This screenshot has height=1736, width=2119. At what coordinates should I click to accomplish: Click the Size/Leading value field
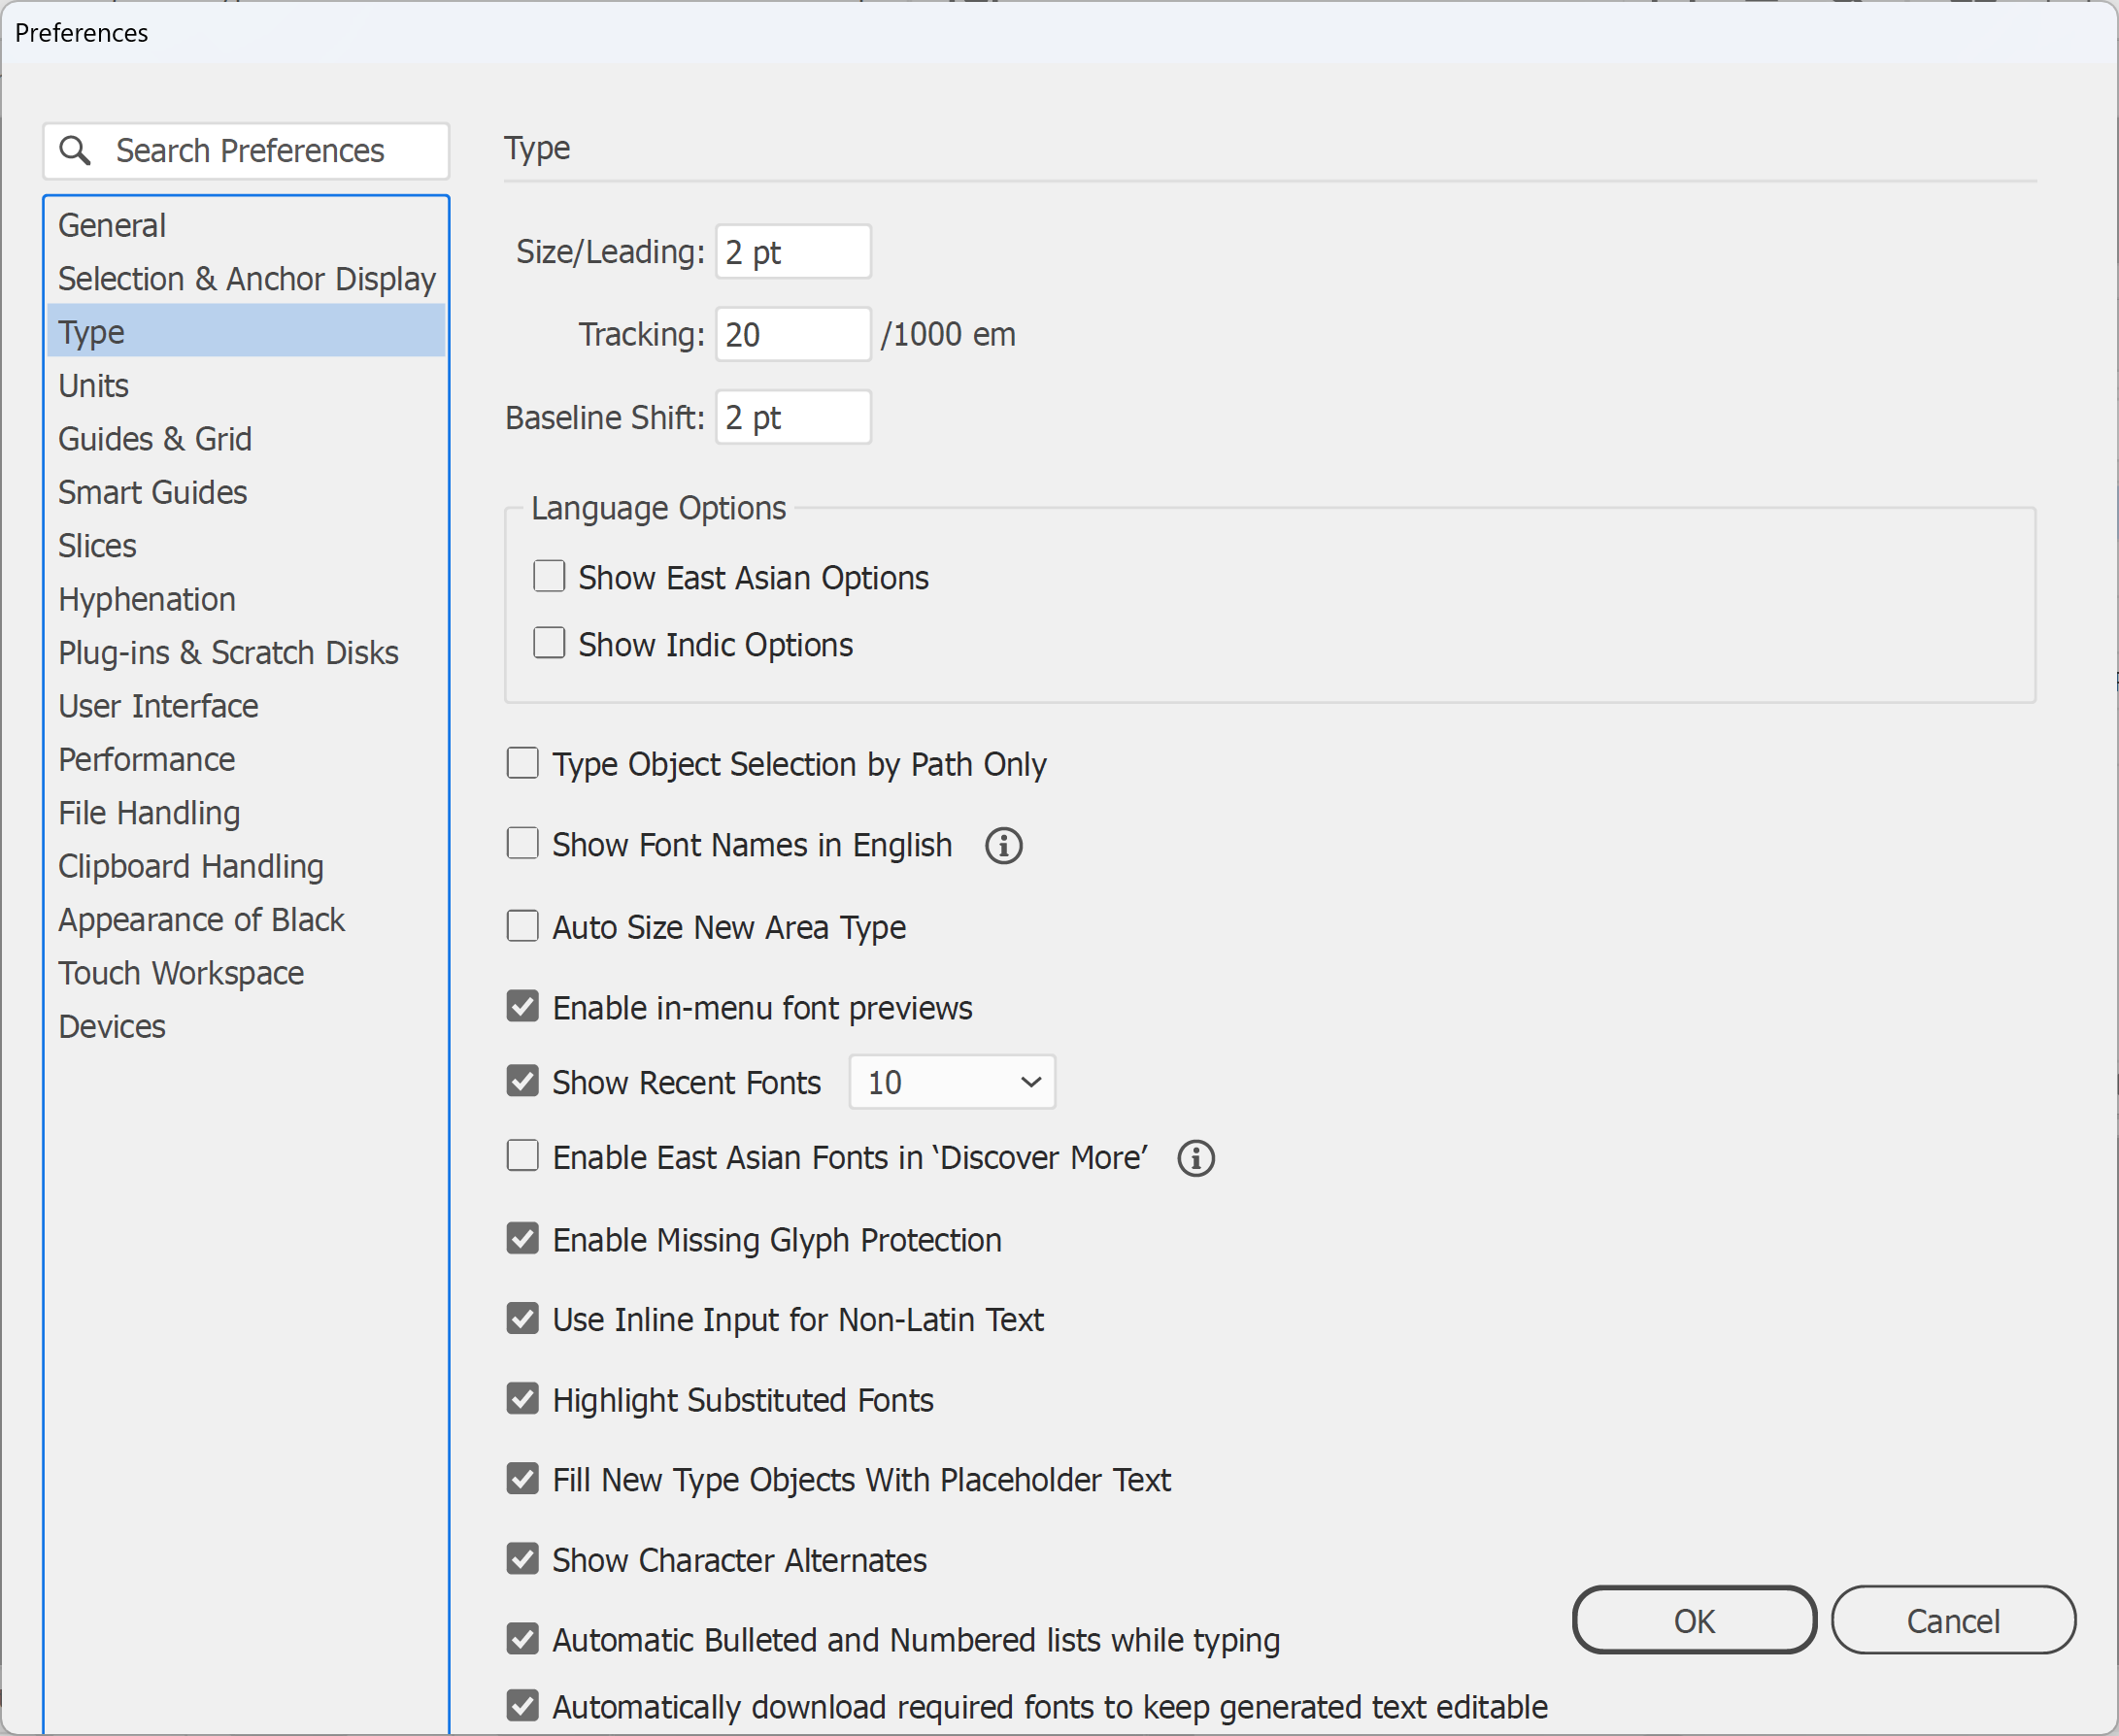click(793, 252)
